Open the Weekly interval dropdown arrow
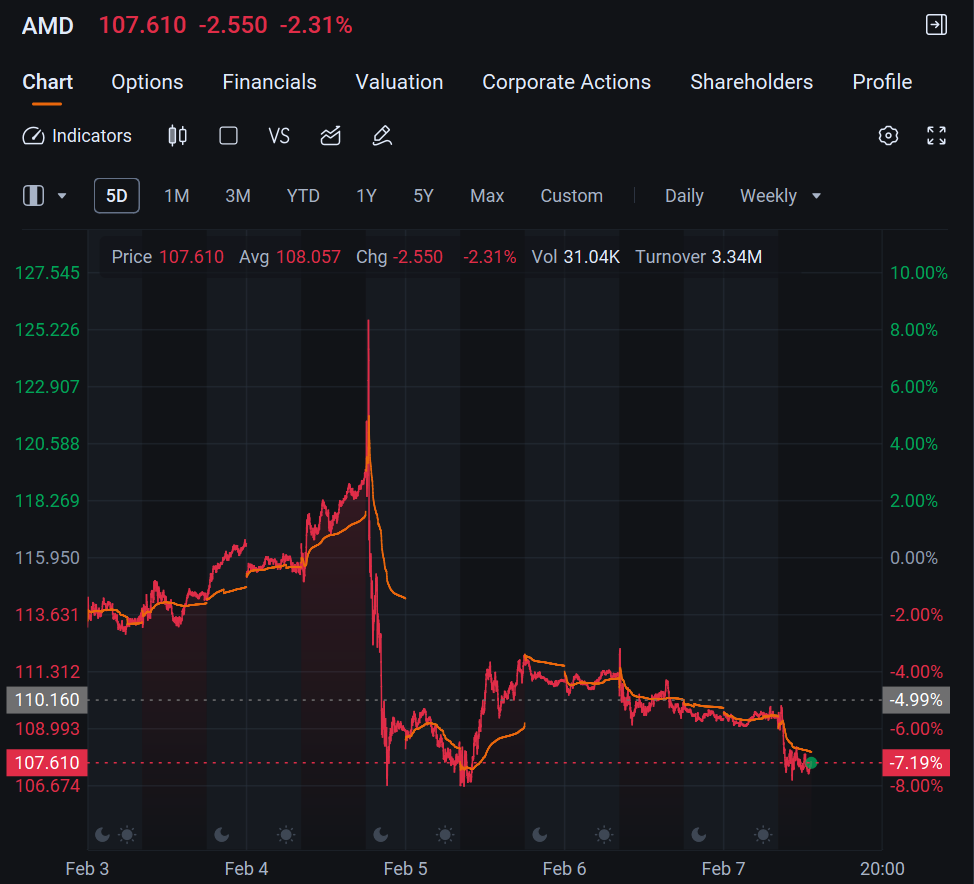This screenshot has height=884, width=974. (x=816, y=196)
